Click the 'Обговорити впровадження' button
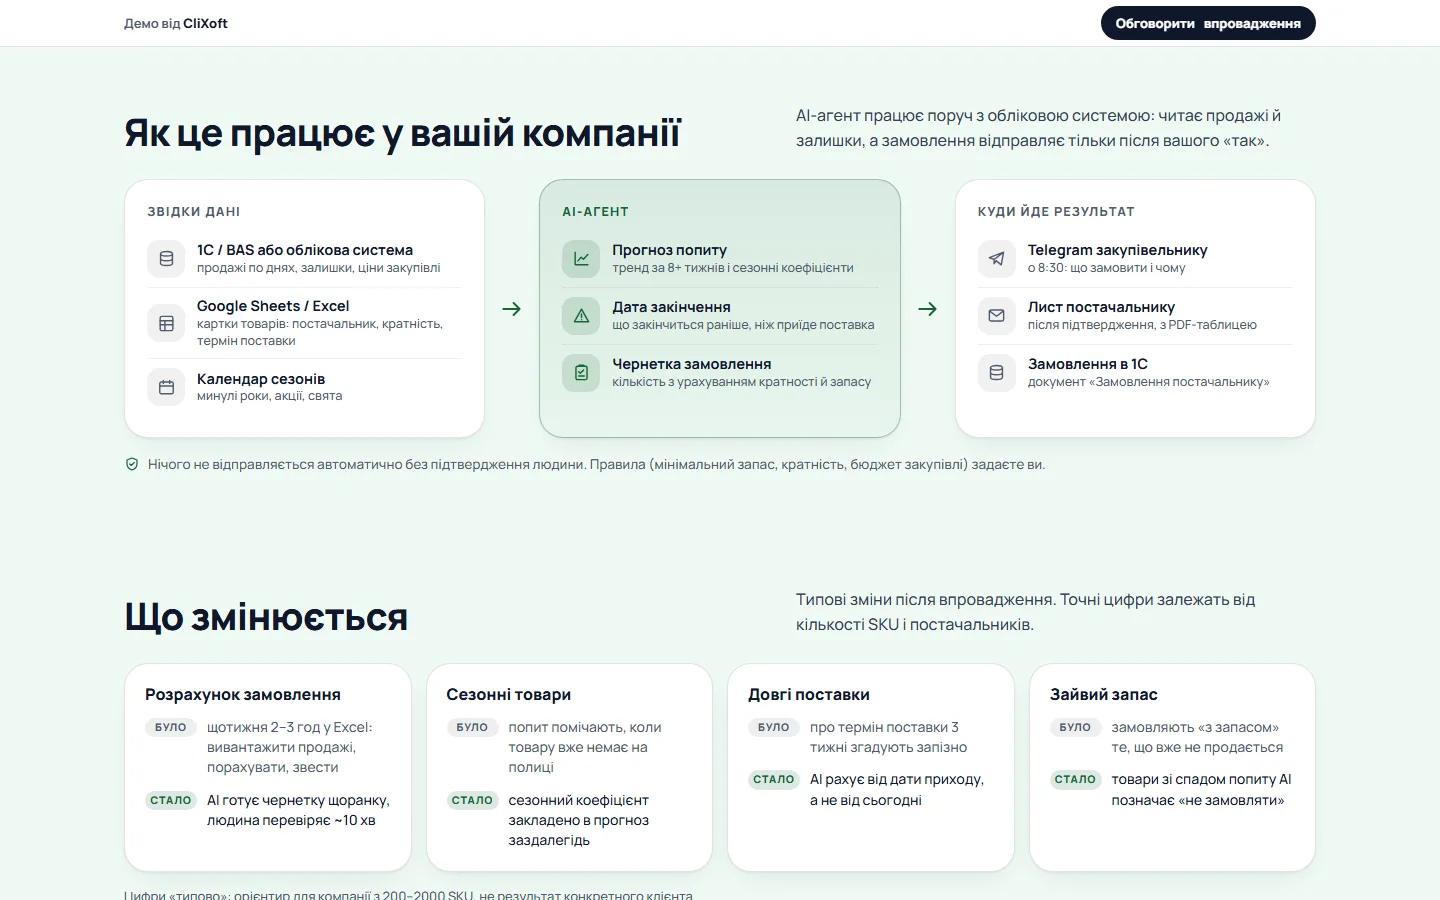The width and height of the screenshot is (1440, 900). [x=1208, y=23]
